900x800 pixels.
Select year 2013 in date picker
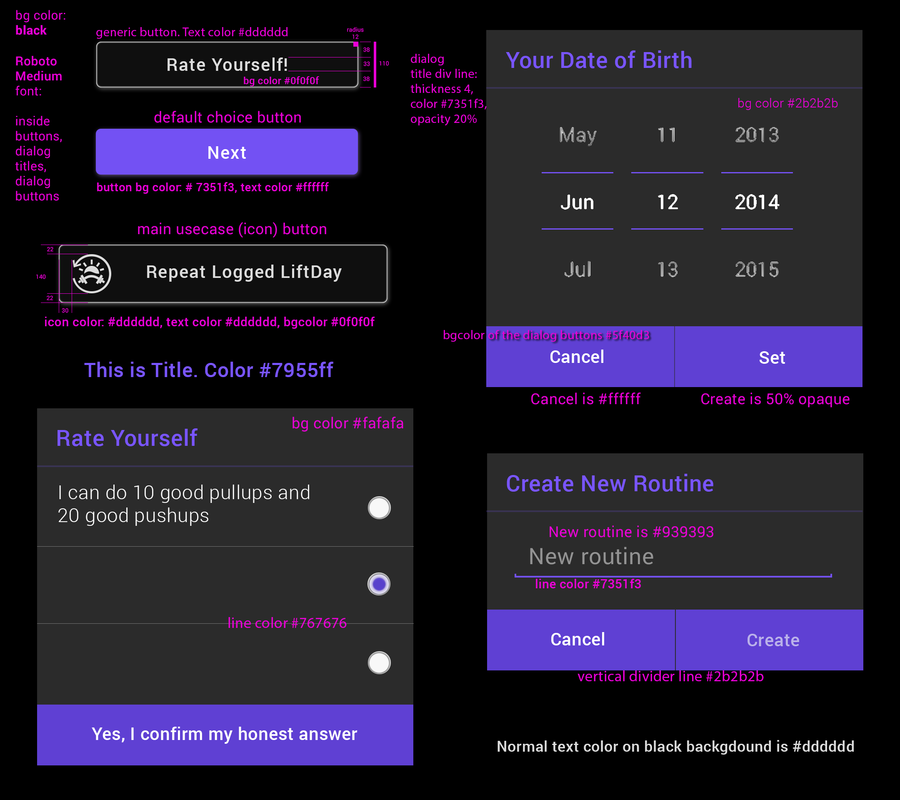point(757,135)
